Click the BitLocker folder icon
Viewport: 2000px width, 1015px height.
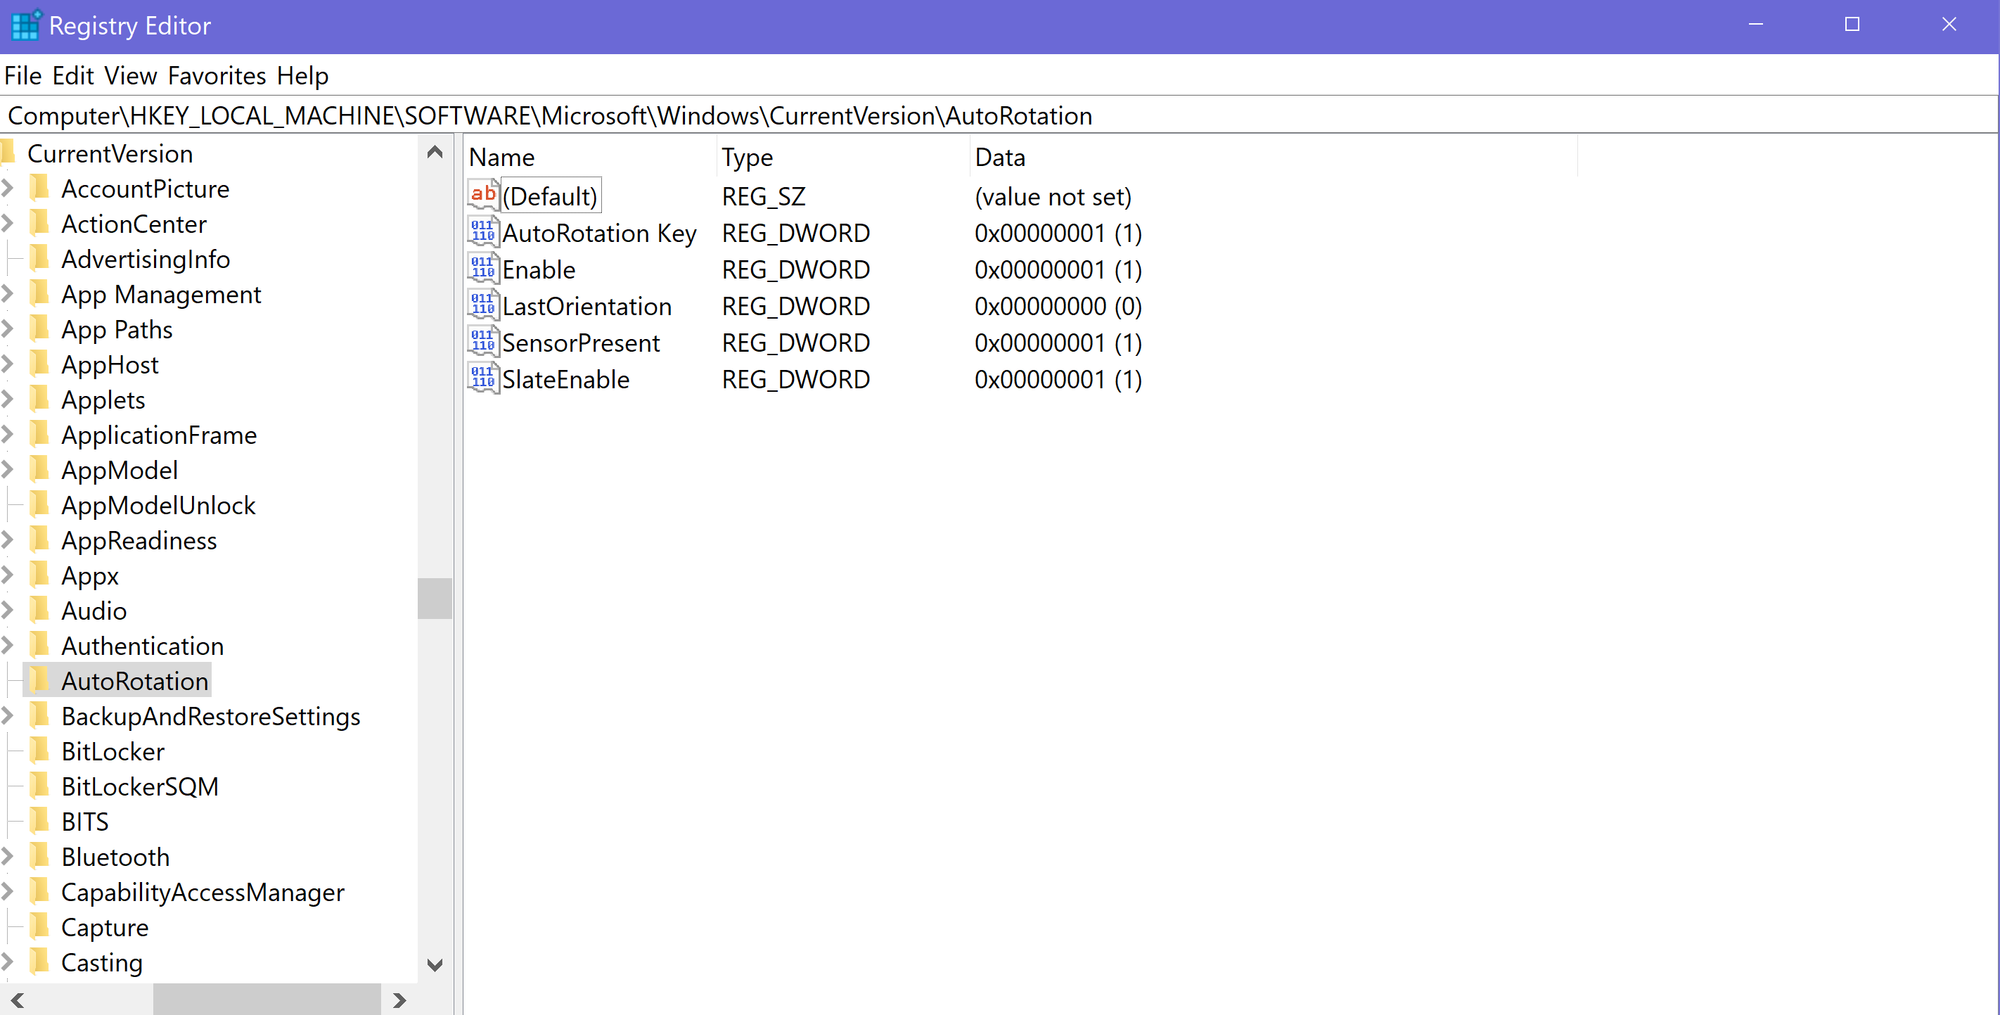click(40, 751)
